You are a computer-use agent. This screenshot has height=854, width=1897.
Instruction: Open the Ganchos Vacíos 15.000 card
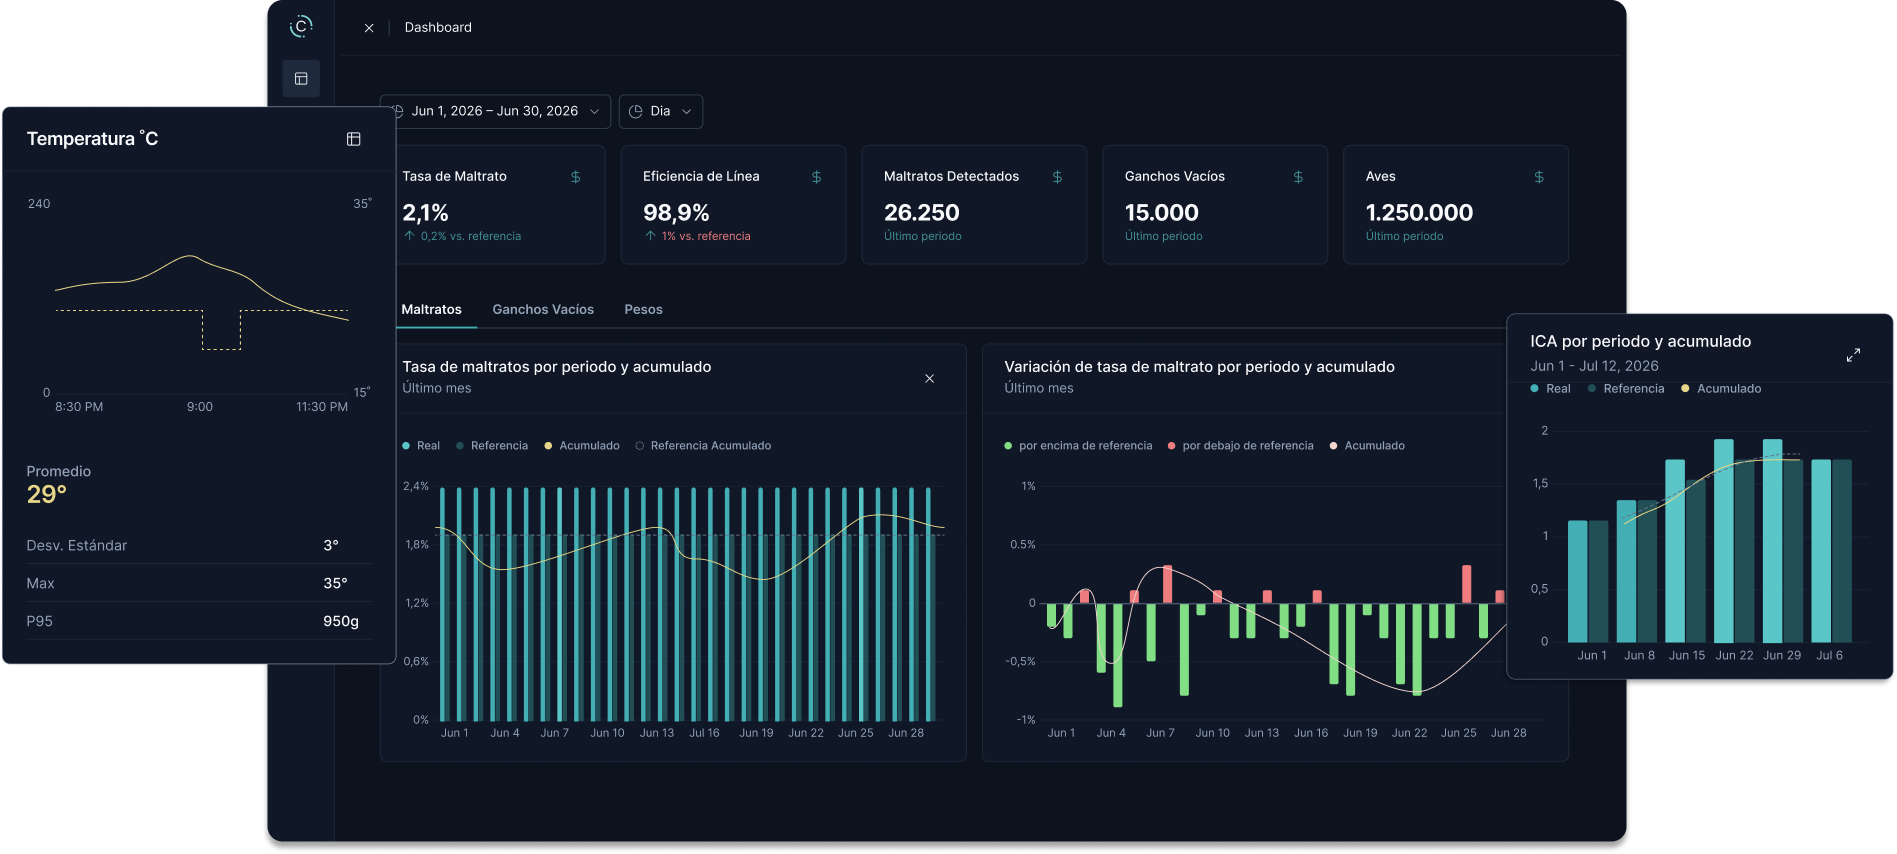(x=1215, y=205)
